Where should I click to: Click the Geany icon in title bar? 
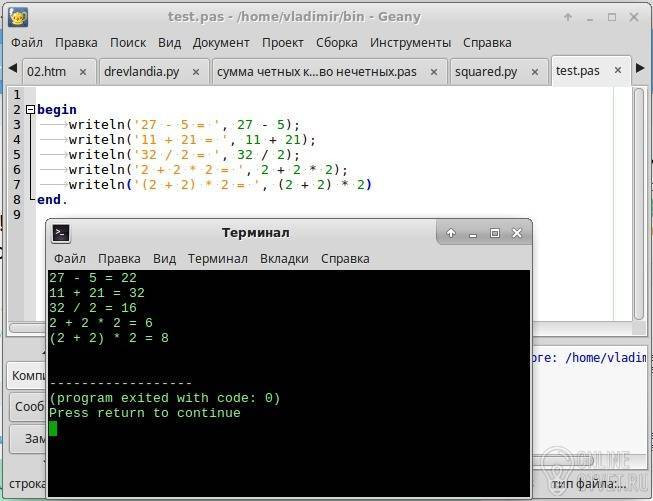pyautogui.click(x=17, y=16)
